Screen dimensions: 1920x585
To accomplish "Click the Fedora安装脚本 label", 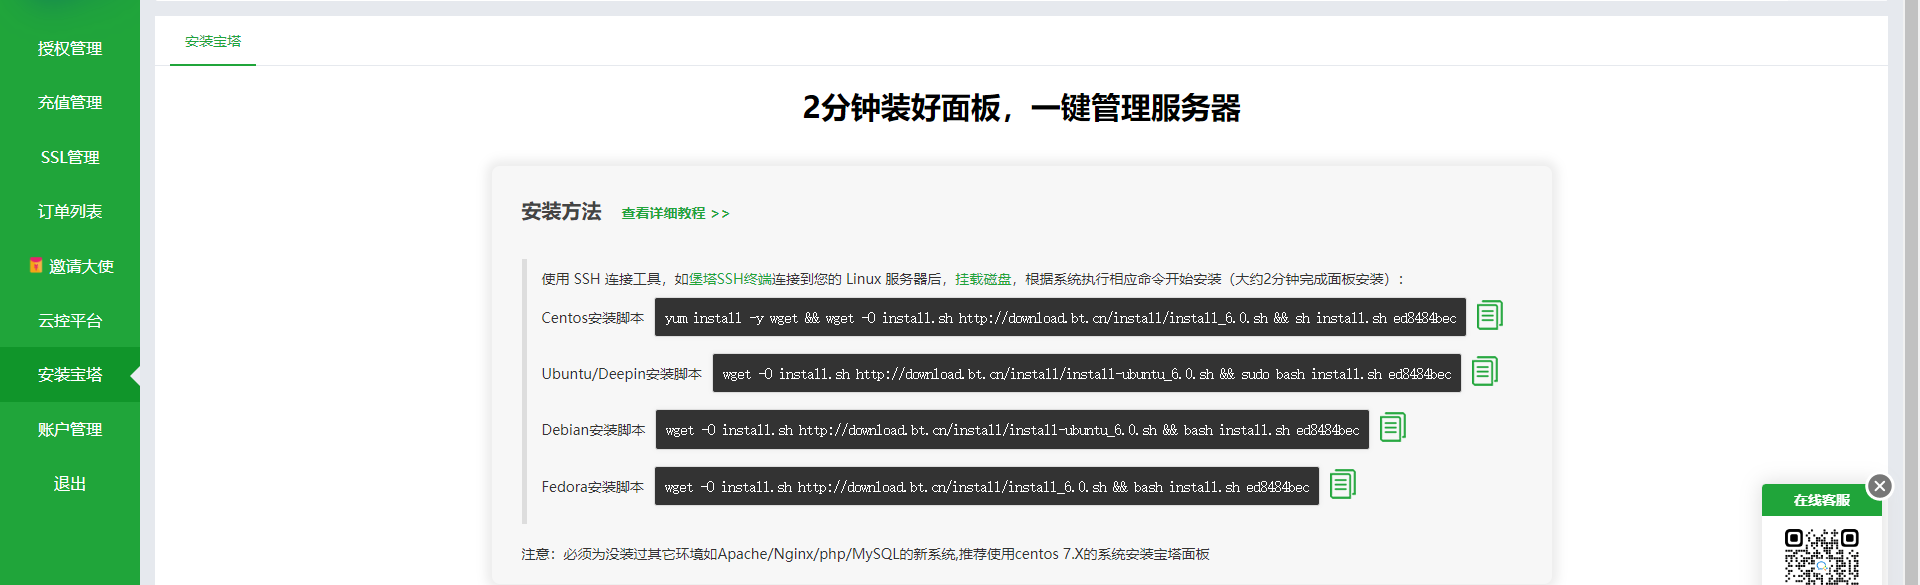I will [593, 487].
